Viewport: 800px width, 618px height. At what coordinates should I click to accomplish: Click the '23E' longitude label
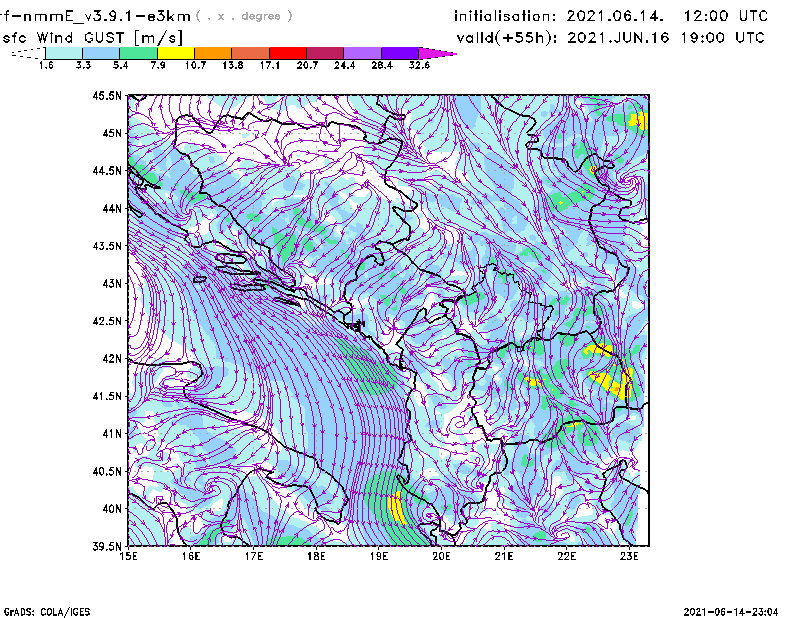click(629, 556)
